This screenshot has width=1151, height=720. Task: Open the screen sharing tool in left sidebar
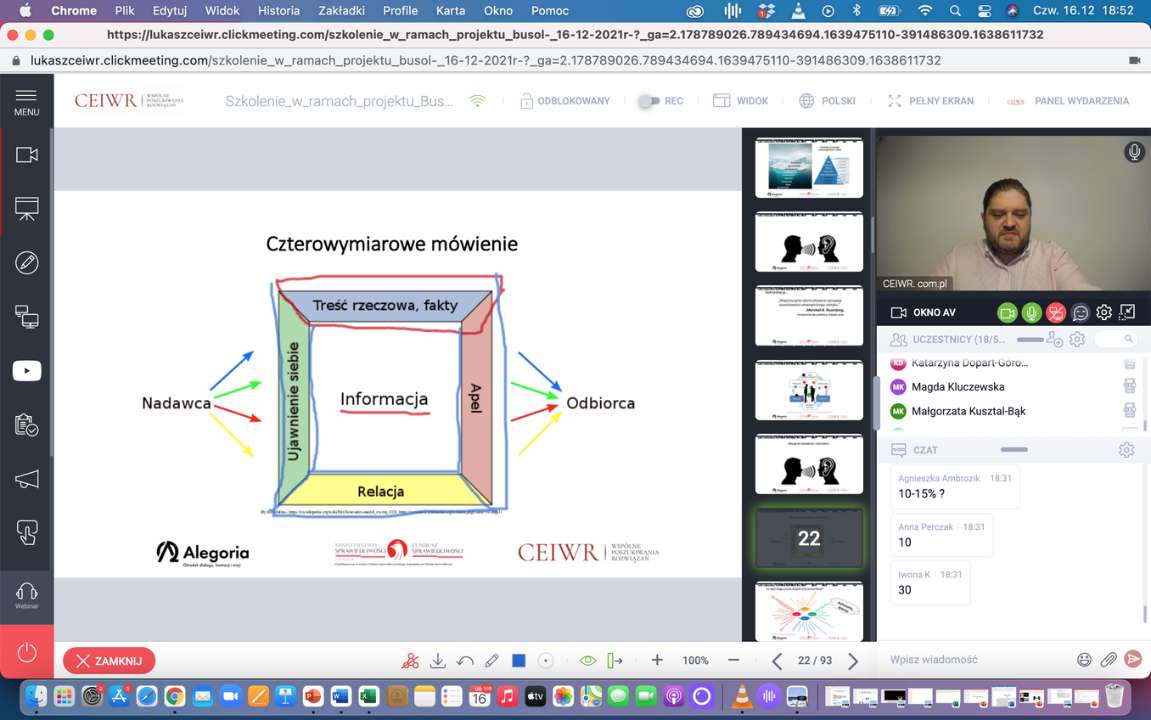tap(27, 317)
